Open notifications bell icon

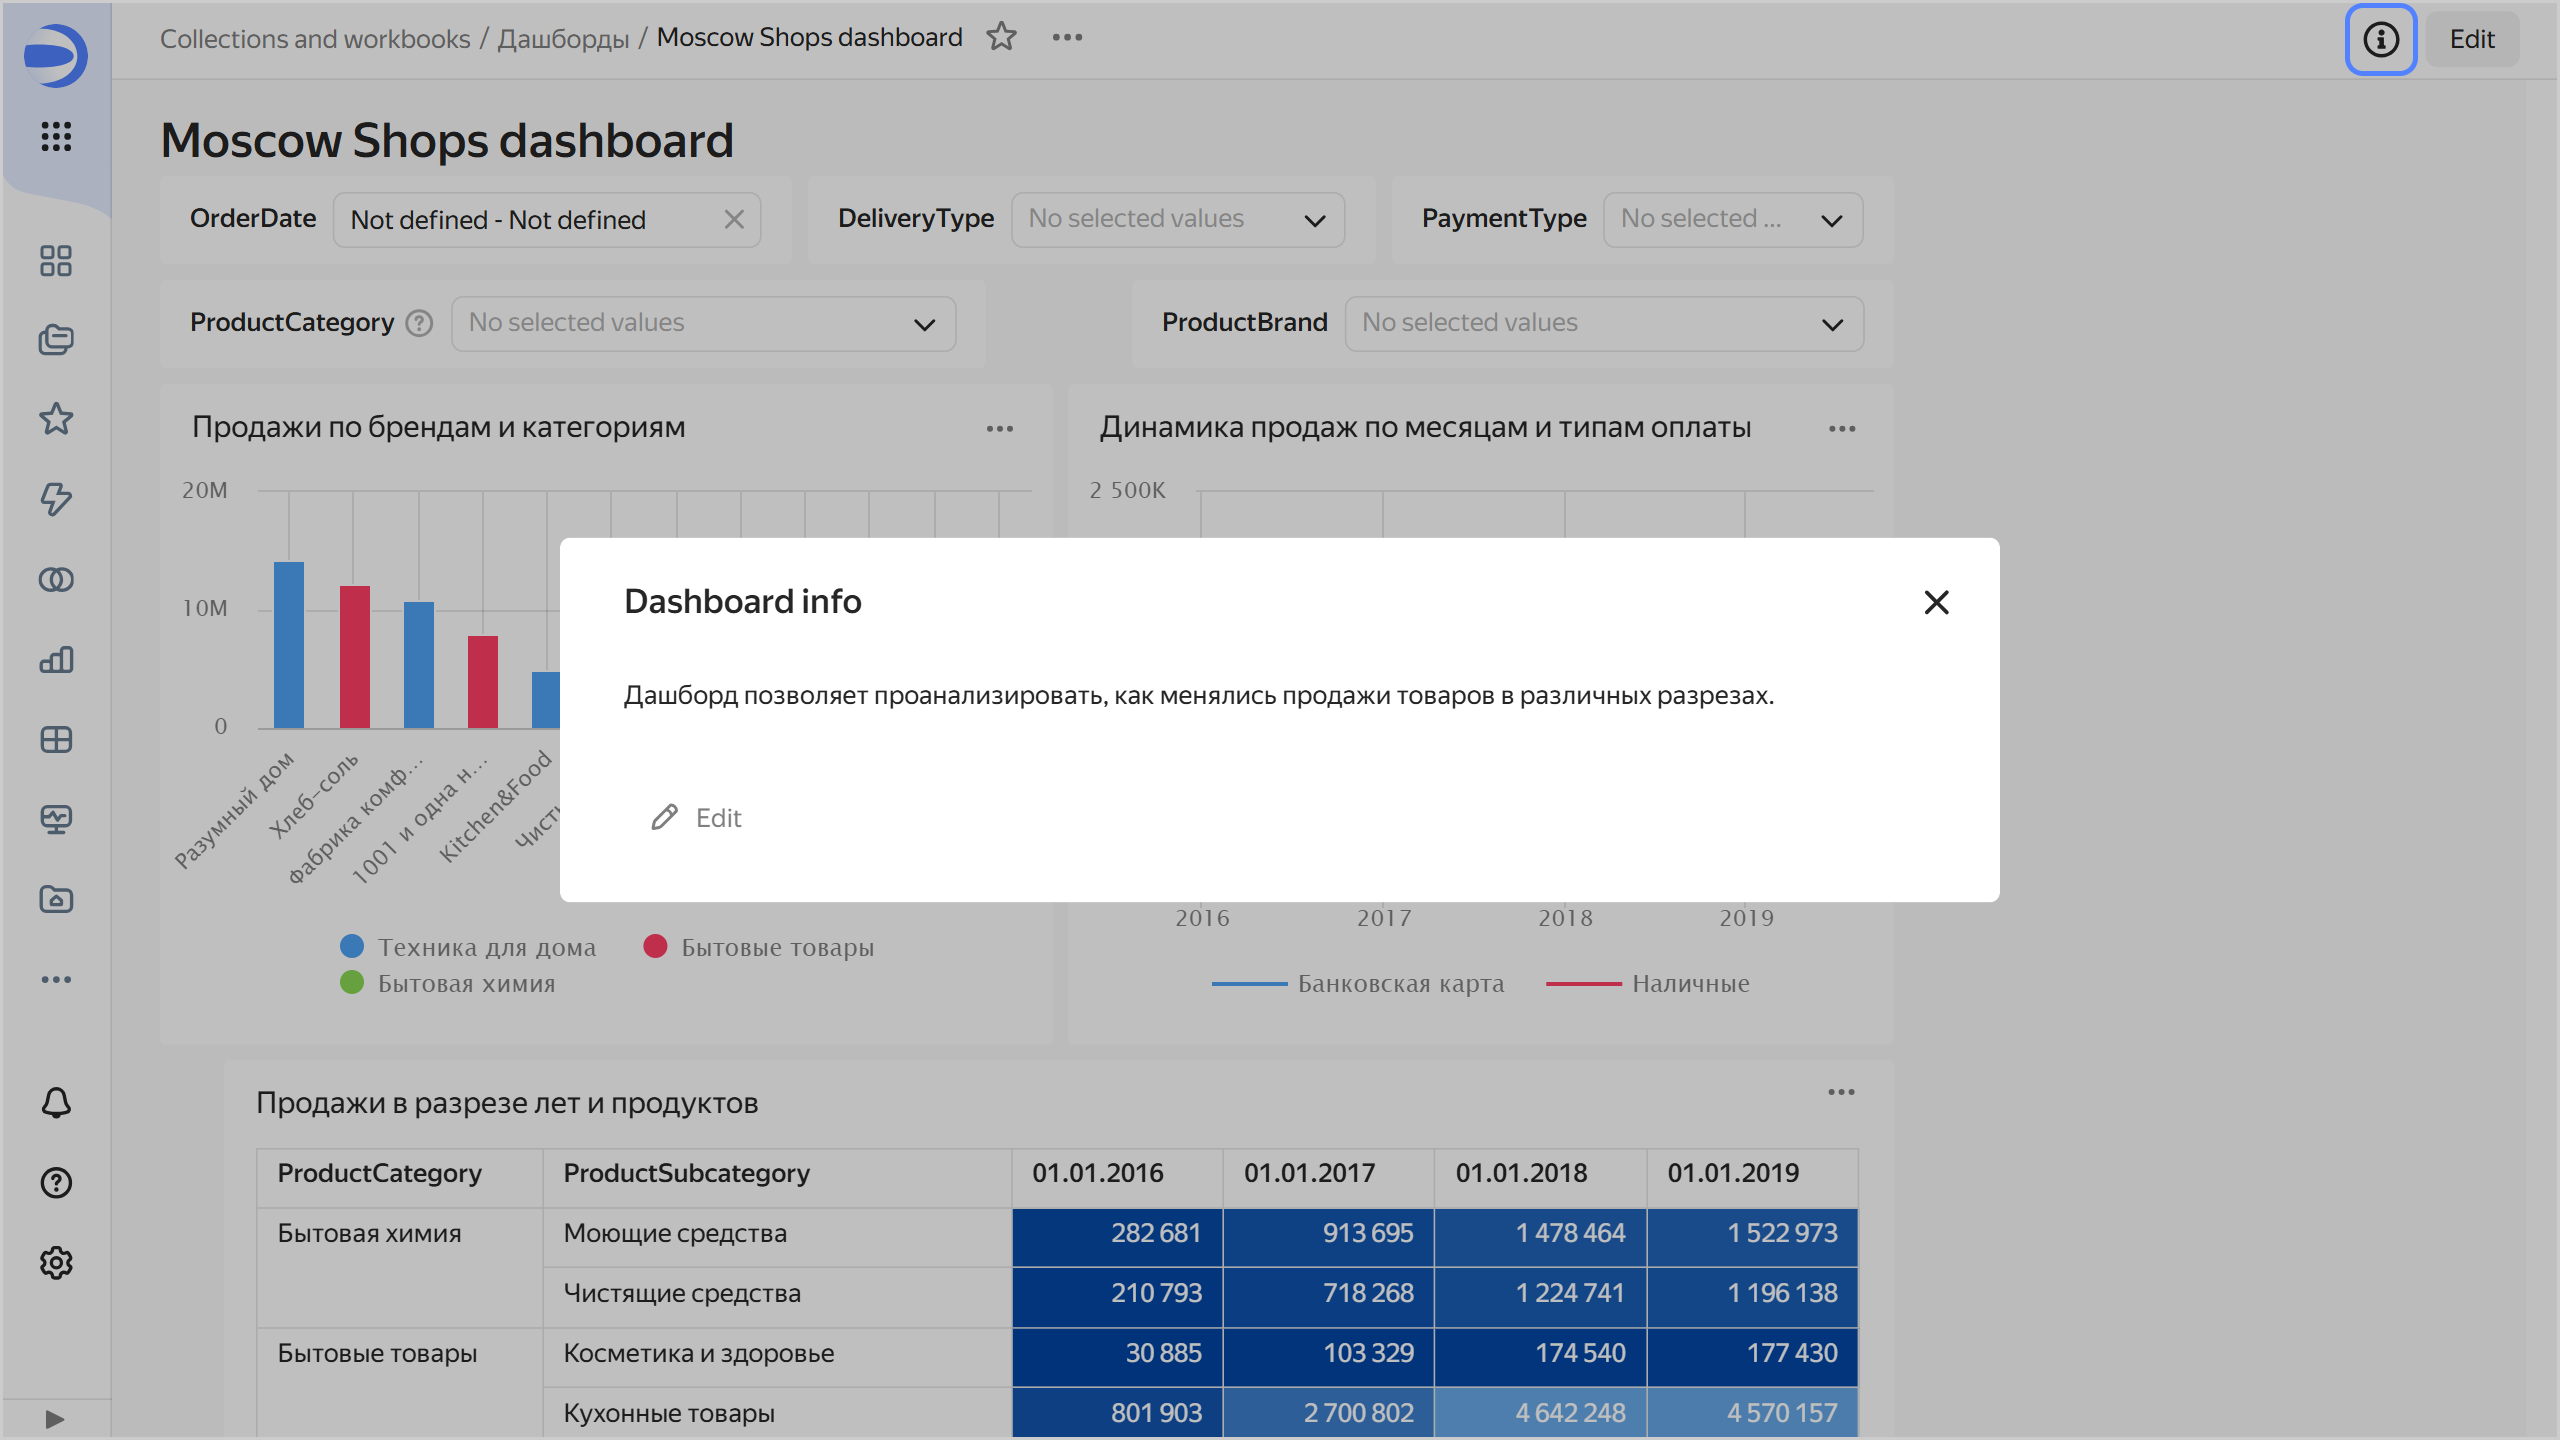tap(56, 1102)
